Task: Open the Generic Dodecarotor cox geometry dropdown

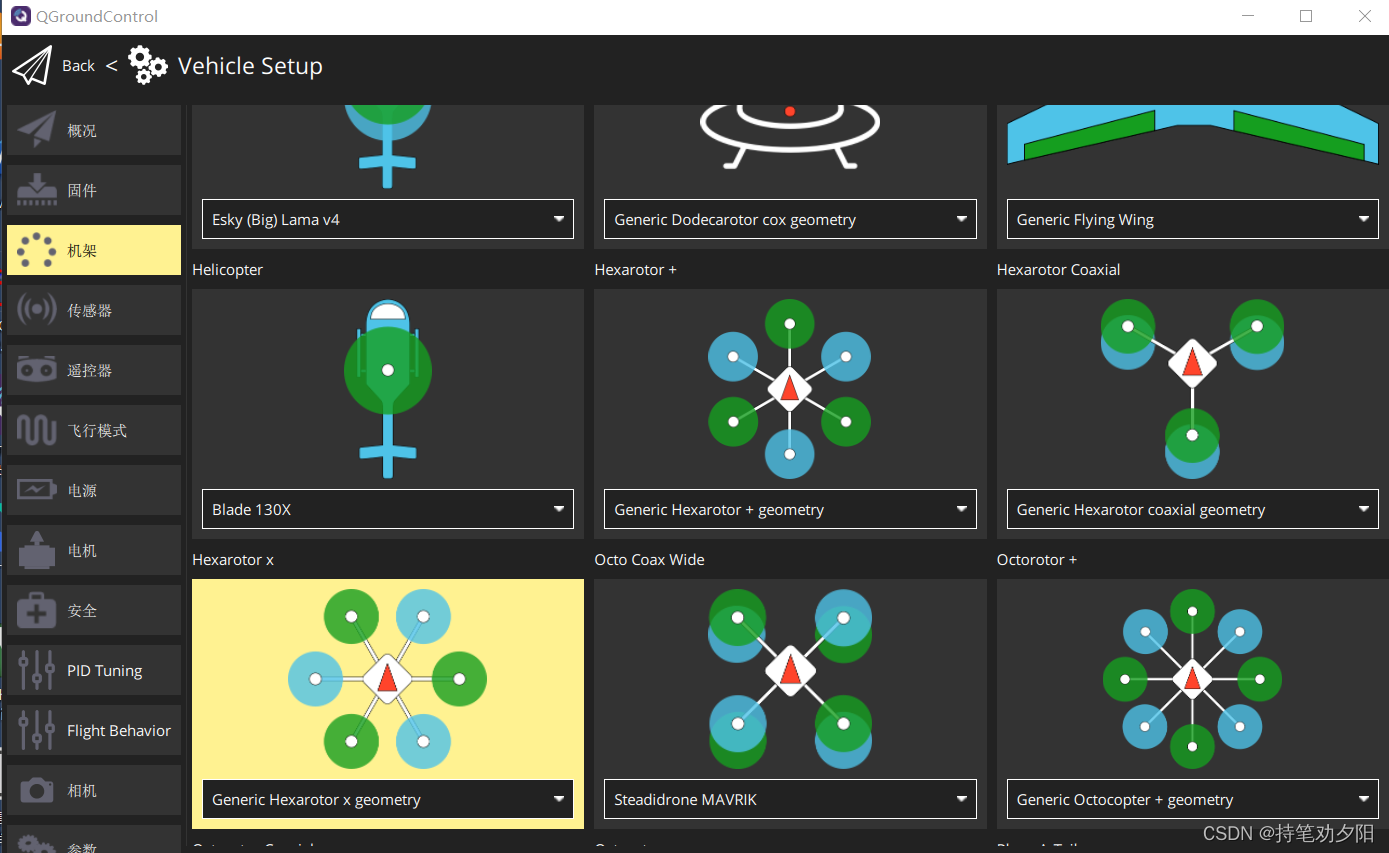Action: pos(790,219)
